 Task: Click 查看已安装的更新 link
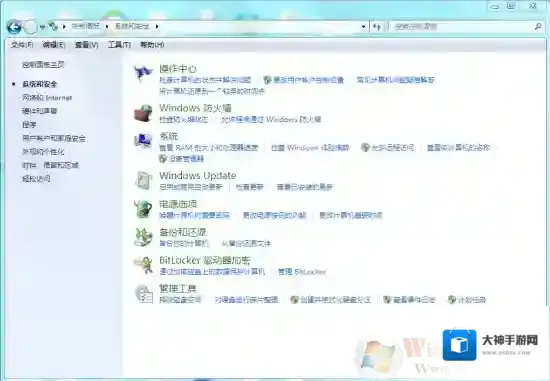point(305,187)
